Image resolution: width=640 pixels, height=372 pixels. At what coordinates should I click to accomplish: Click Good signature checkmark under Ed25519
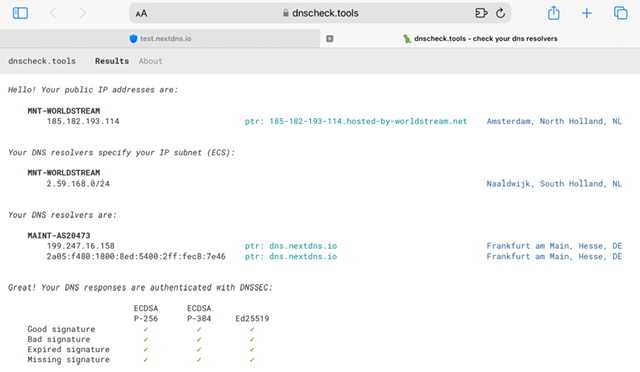(252, 329)
